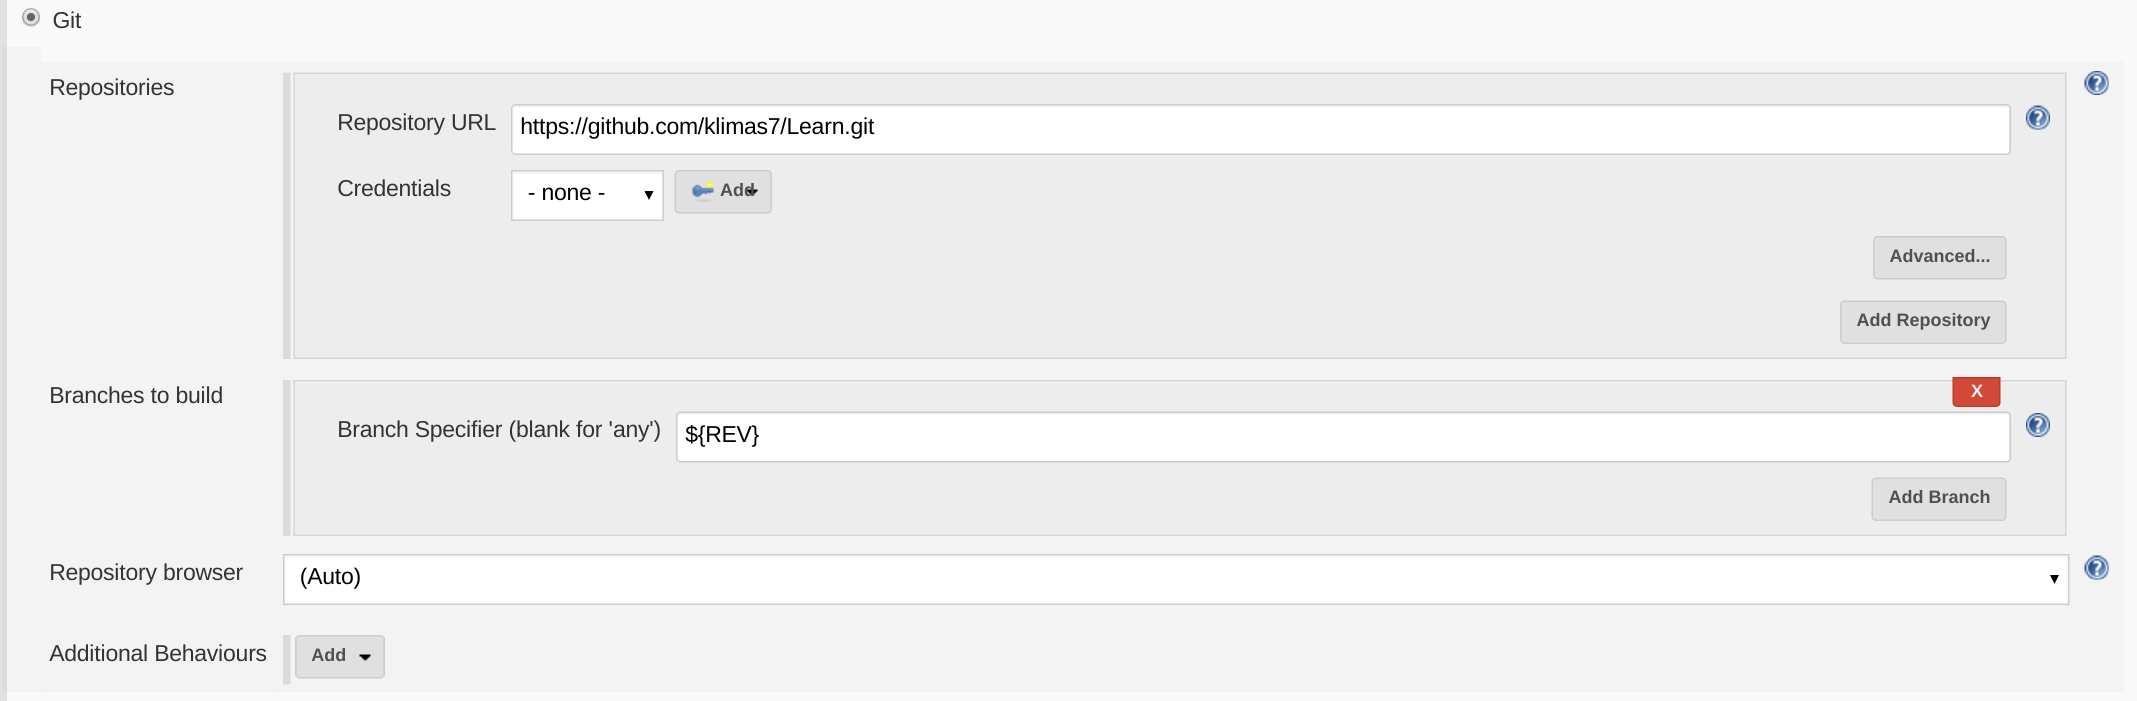Click the 'Repository browser' label text
This screenshot has width=2137, height=701.
[146, 573]
